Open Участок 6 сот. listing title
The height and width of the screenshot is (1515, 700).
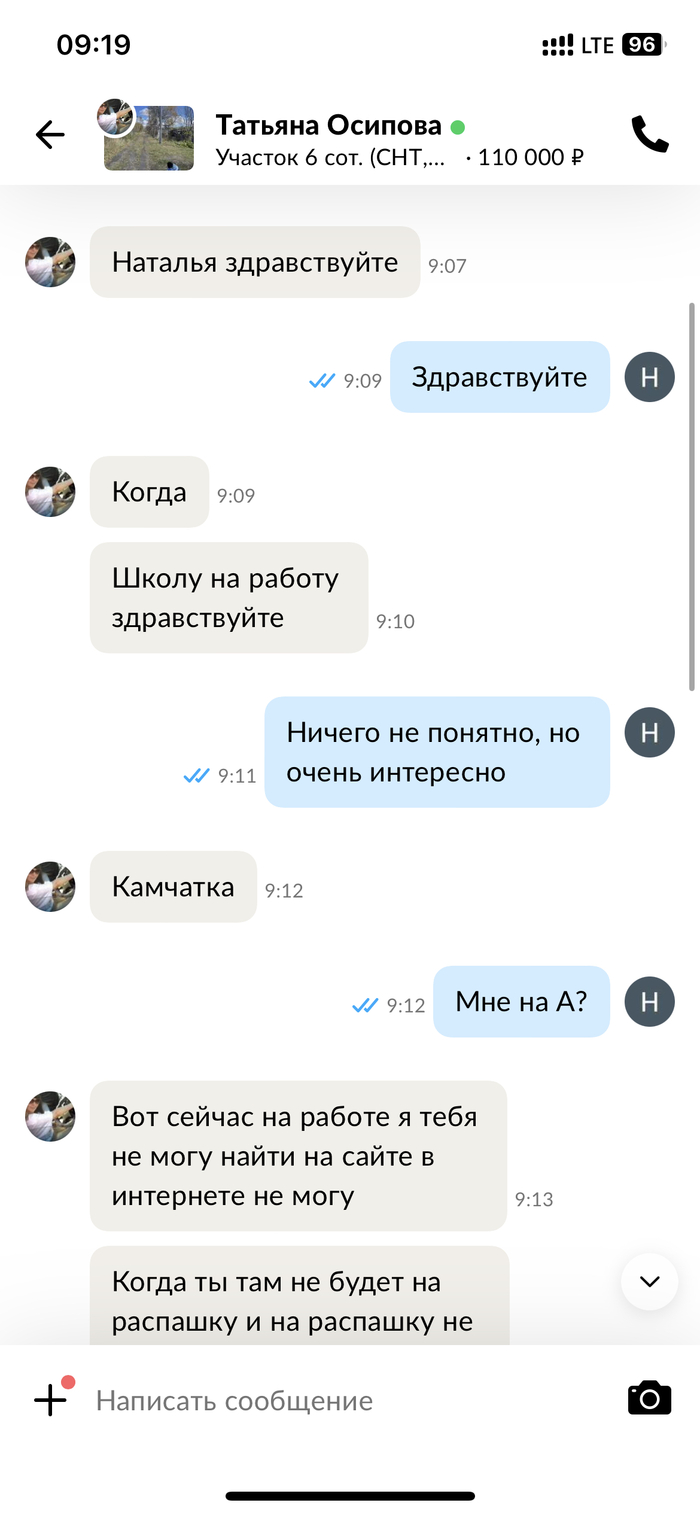(331, 157)
